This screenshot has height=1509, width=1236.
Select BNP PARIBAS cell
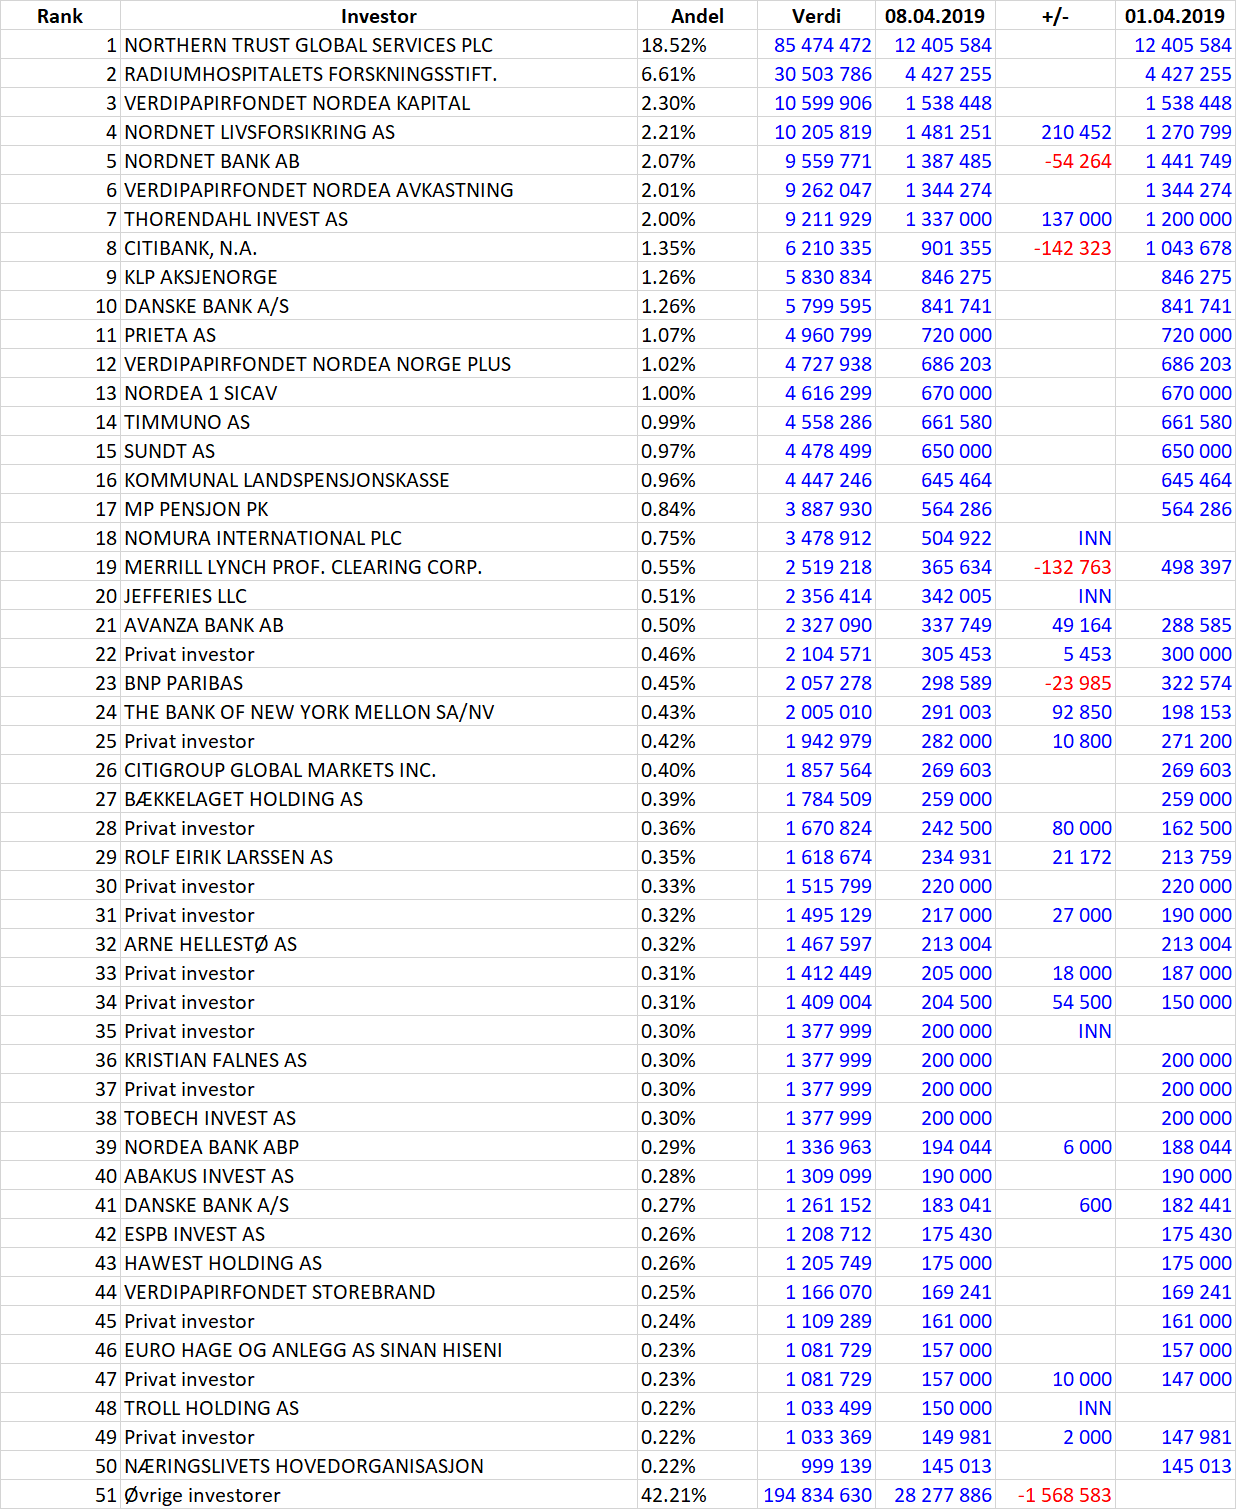click(x=378, y=683)
